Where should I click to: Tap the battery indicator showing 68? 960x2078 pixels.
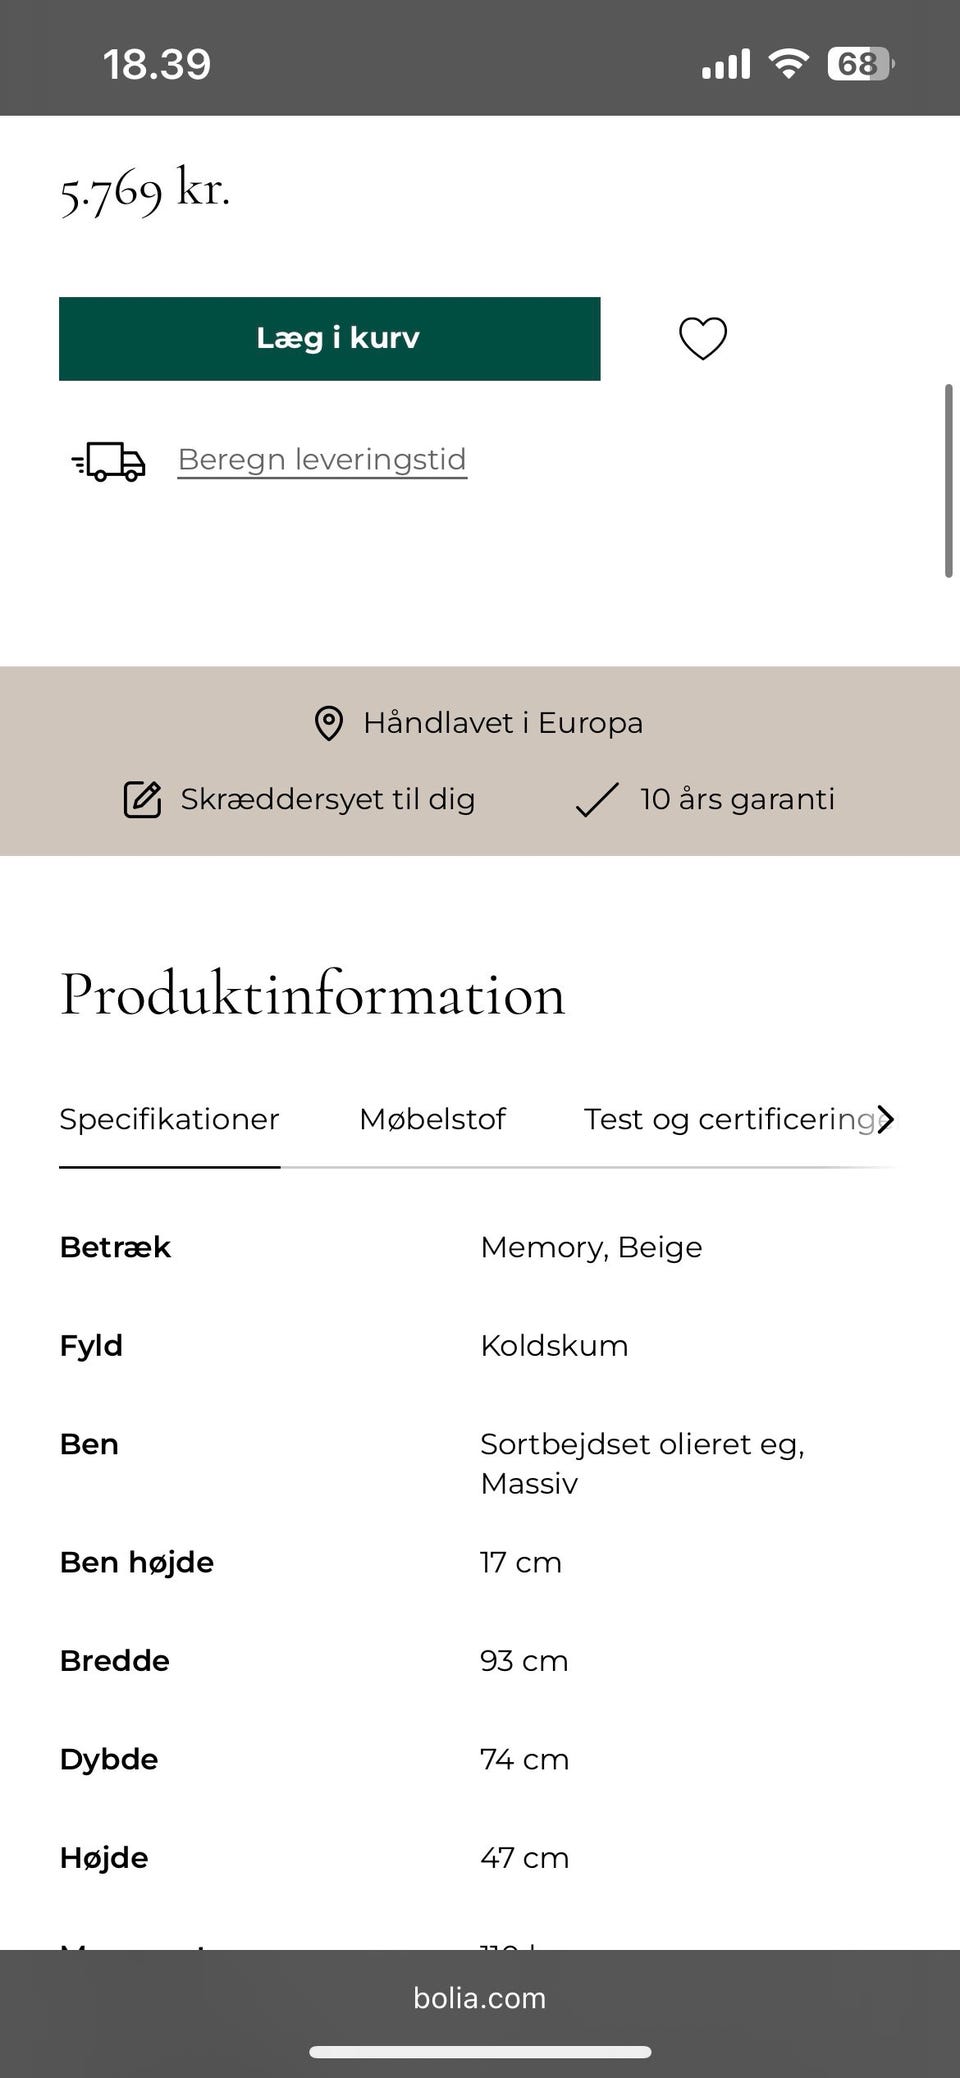pyautogui.click(x=858, y=62)
